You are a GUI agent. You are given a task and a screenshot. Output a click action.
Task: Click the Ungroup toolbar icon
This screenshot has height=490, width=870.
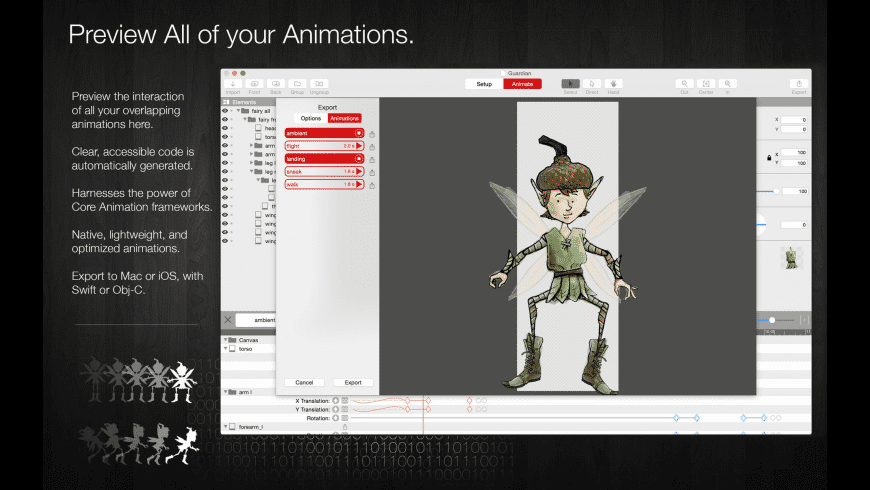(x=319, y=84)
